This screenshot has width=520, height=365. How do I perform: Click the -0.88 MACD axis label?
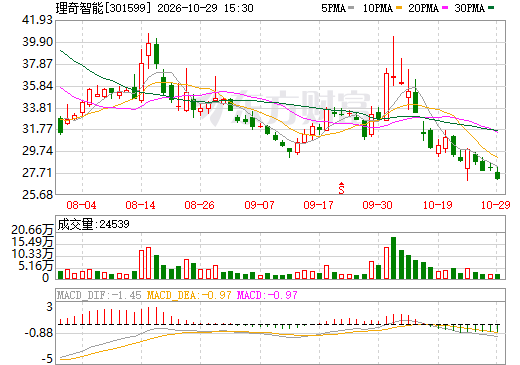click(39, 333)
